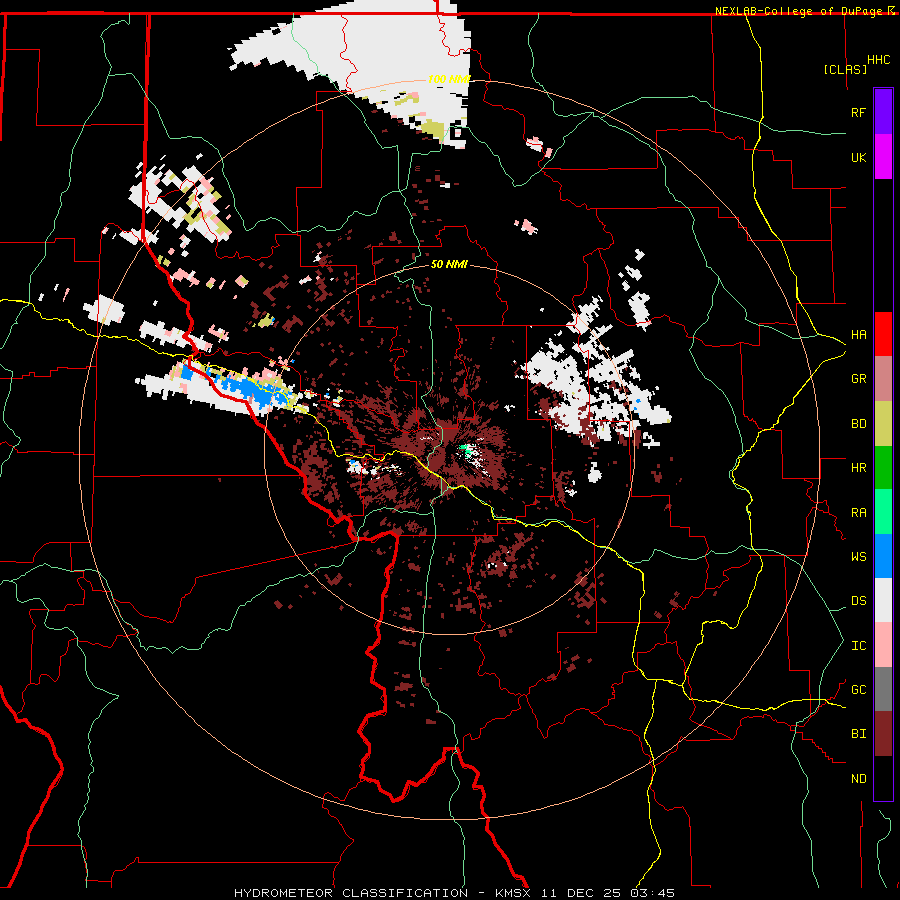This screenshot has width=900, height=900.
Task: Click the BI legend label
Action: pyautogui.click(x=858, y=734)
